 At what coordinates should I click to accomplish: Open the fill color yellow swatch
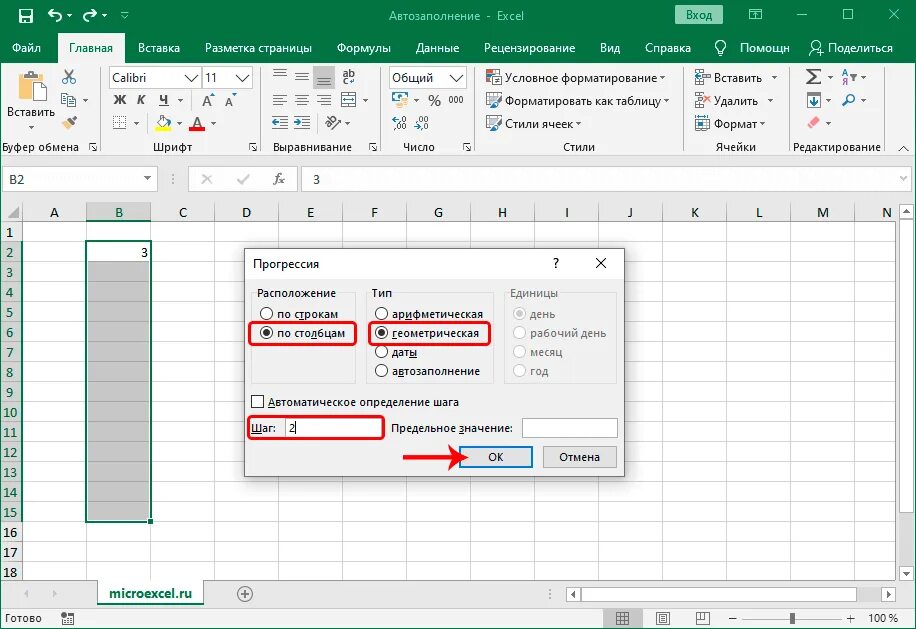point(163,123)
